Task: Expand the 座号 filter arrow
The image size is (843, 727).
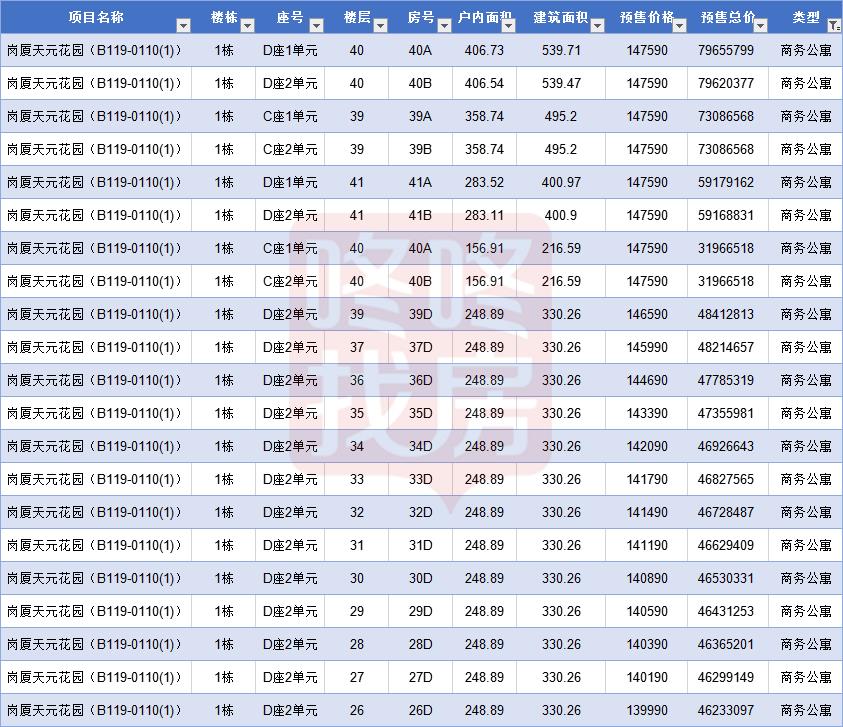Action: tap(315, 26)
